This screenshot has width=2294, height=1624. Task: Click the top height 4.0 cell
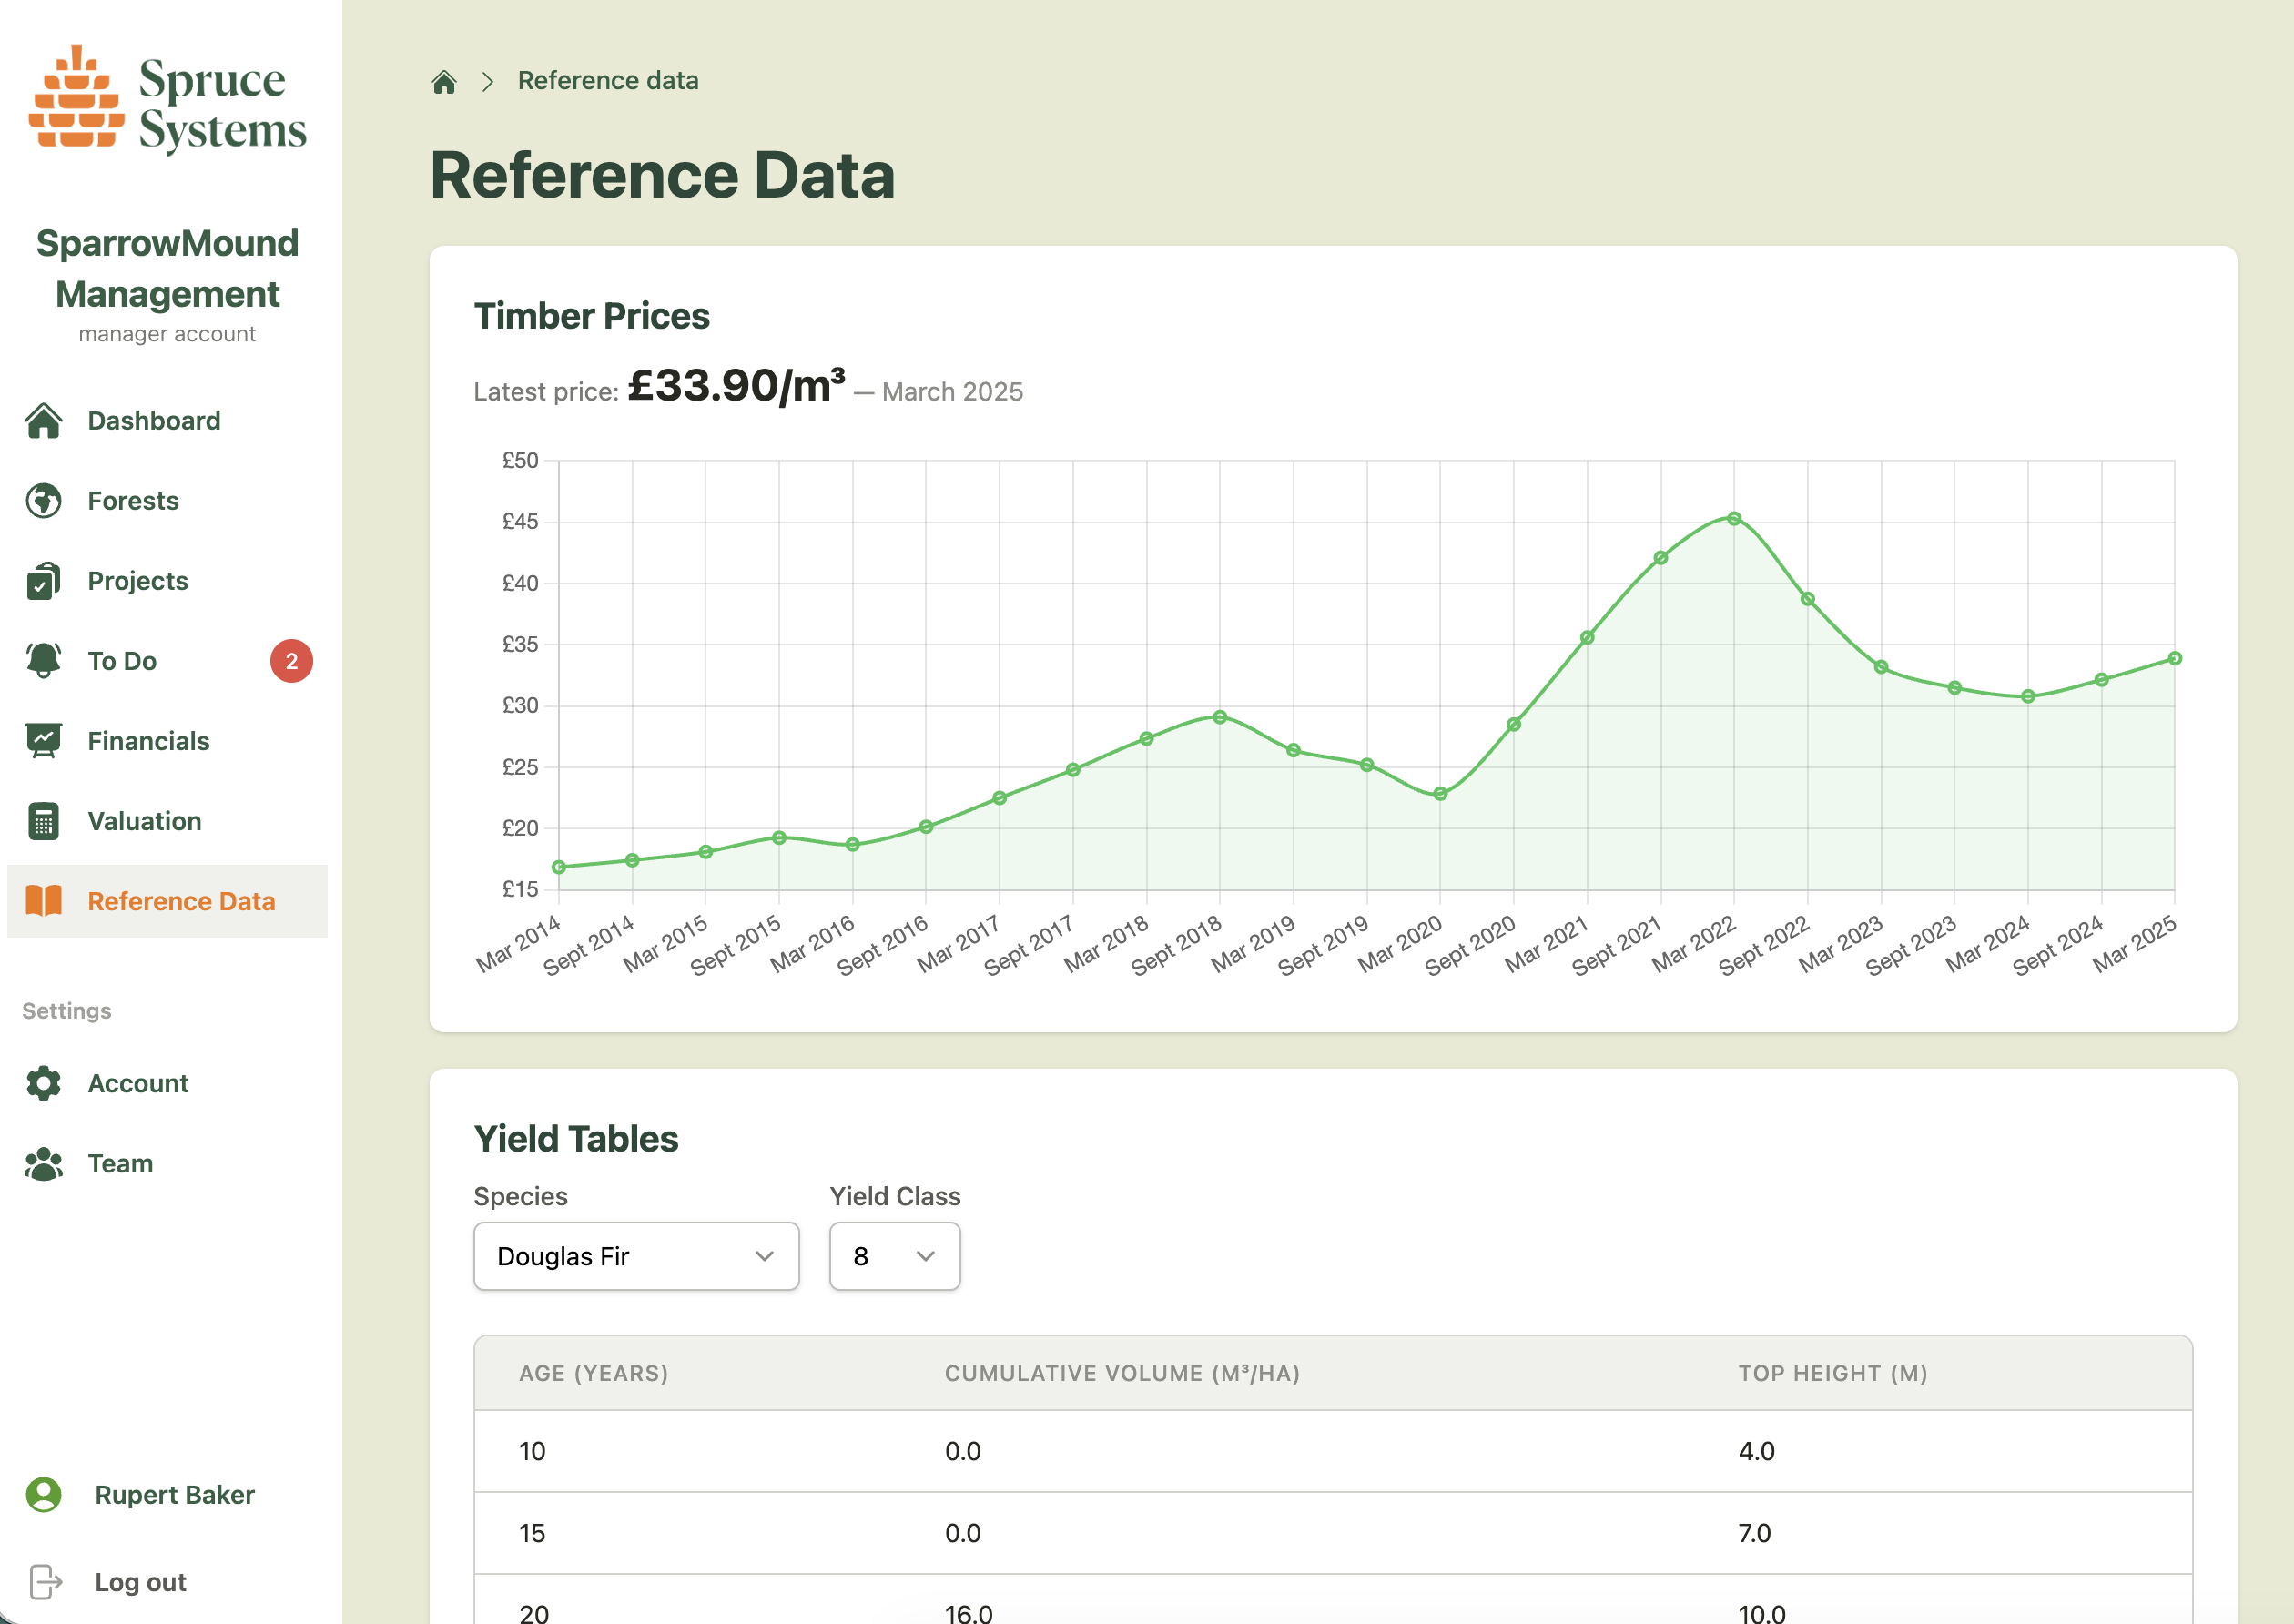pyautogui.click(x=1757, y=1451)
